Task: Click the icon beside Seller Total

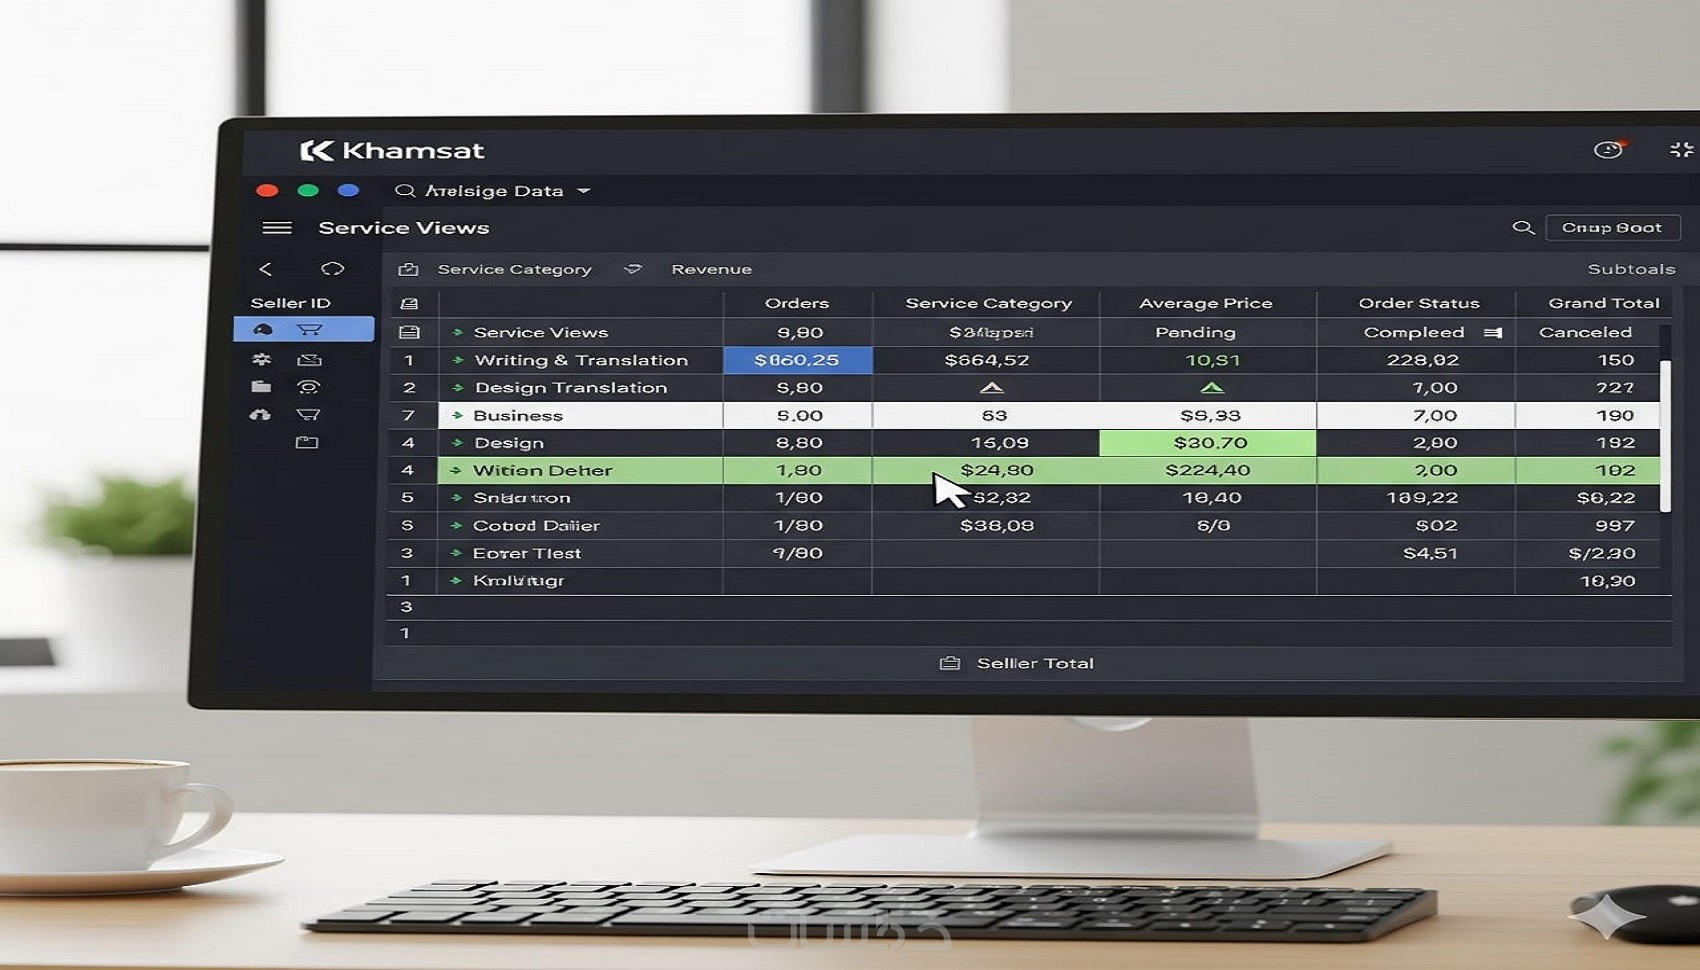Action: click(x=950, y=663)
